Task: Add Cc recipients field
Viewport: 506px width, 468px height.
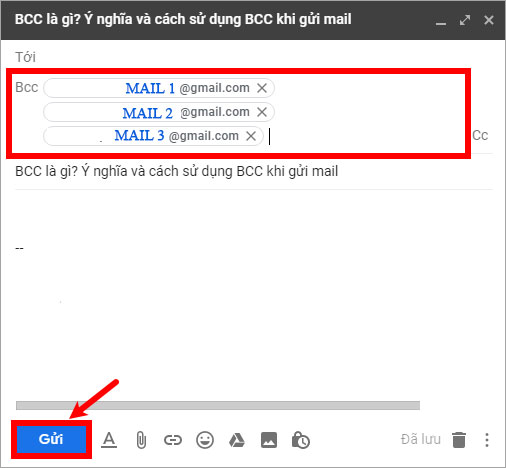Action: pyautogui.click(x=480, y=135)
